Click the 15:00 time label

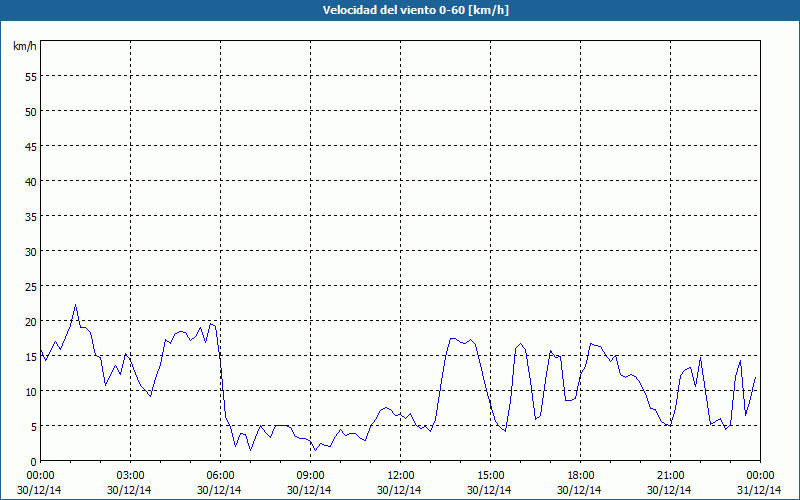click(x=490, y=476)
